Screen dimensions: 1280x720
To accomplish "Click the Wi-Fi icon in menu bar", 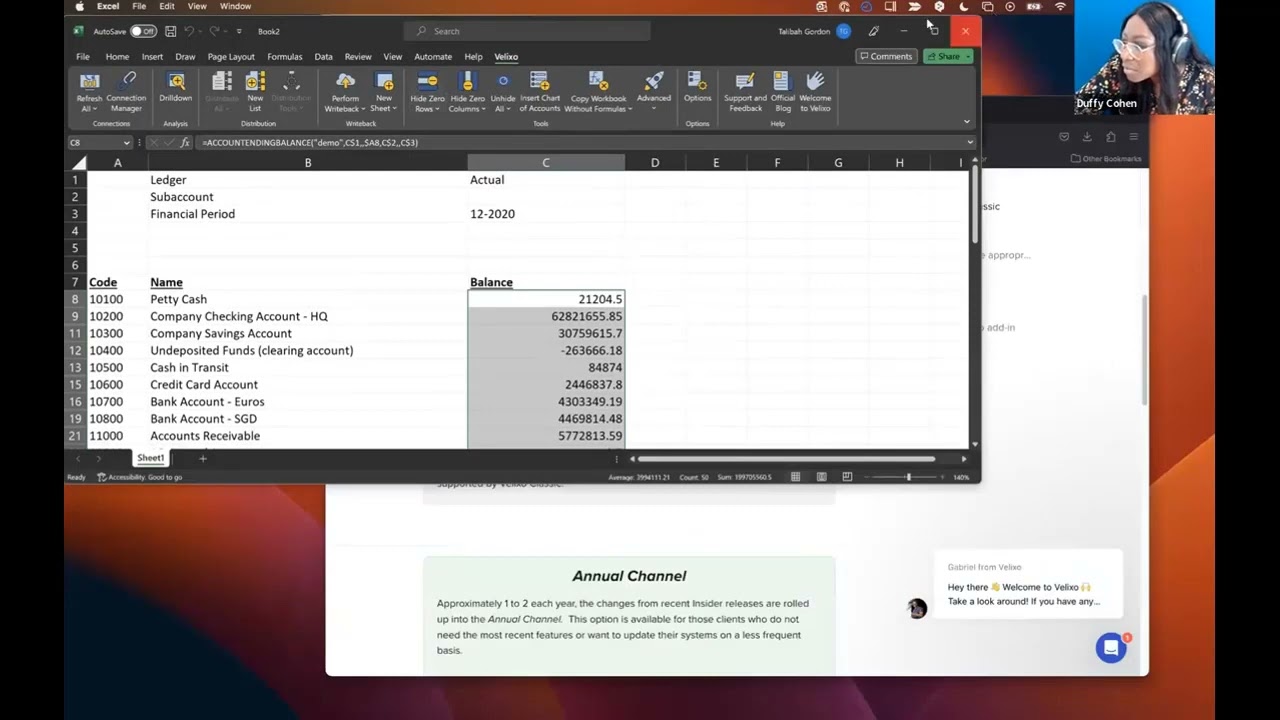I will [1061, 6].
